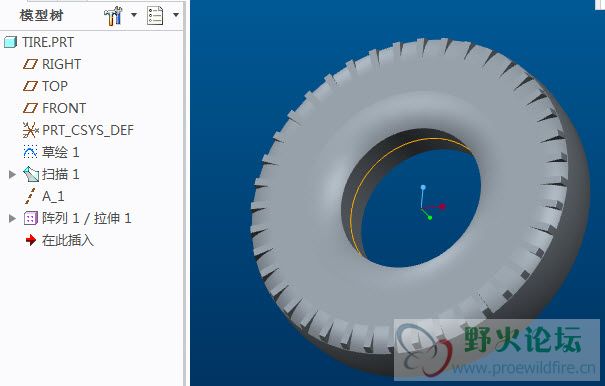The height and width of the screenshot is (386, 605).
Task: Click the 阵列 1 pattern feature icon
Action: click(x=30, y=218)
